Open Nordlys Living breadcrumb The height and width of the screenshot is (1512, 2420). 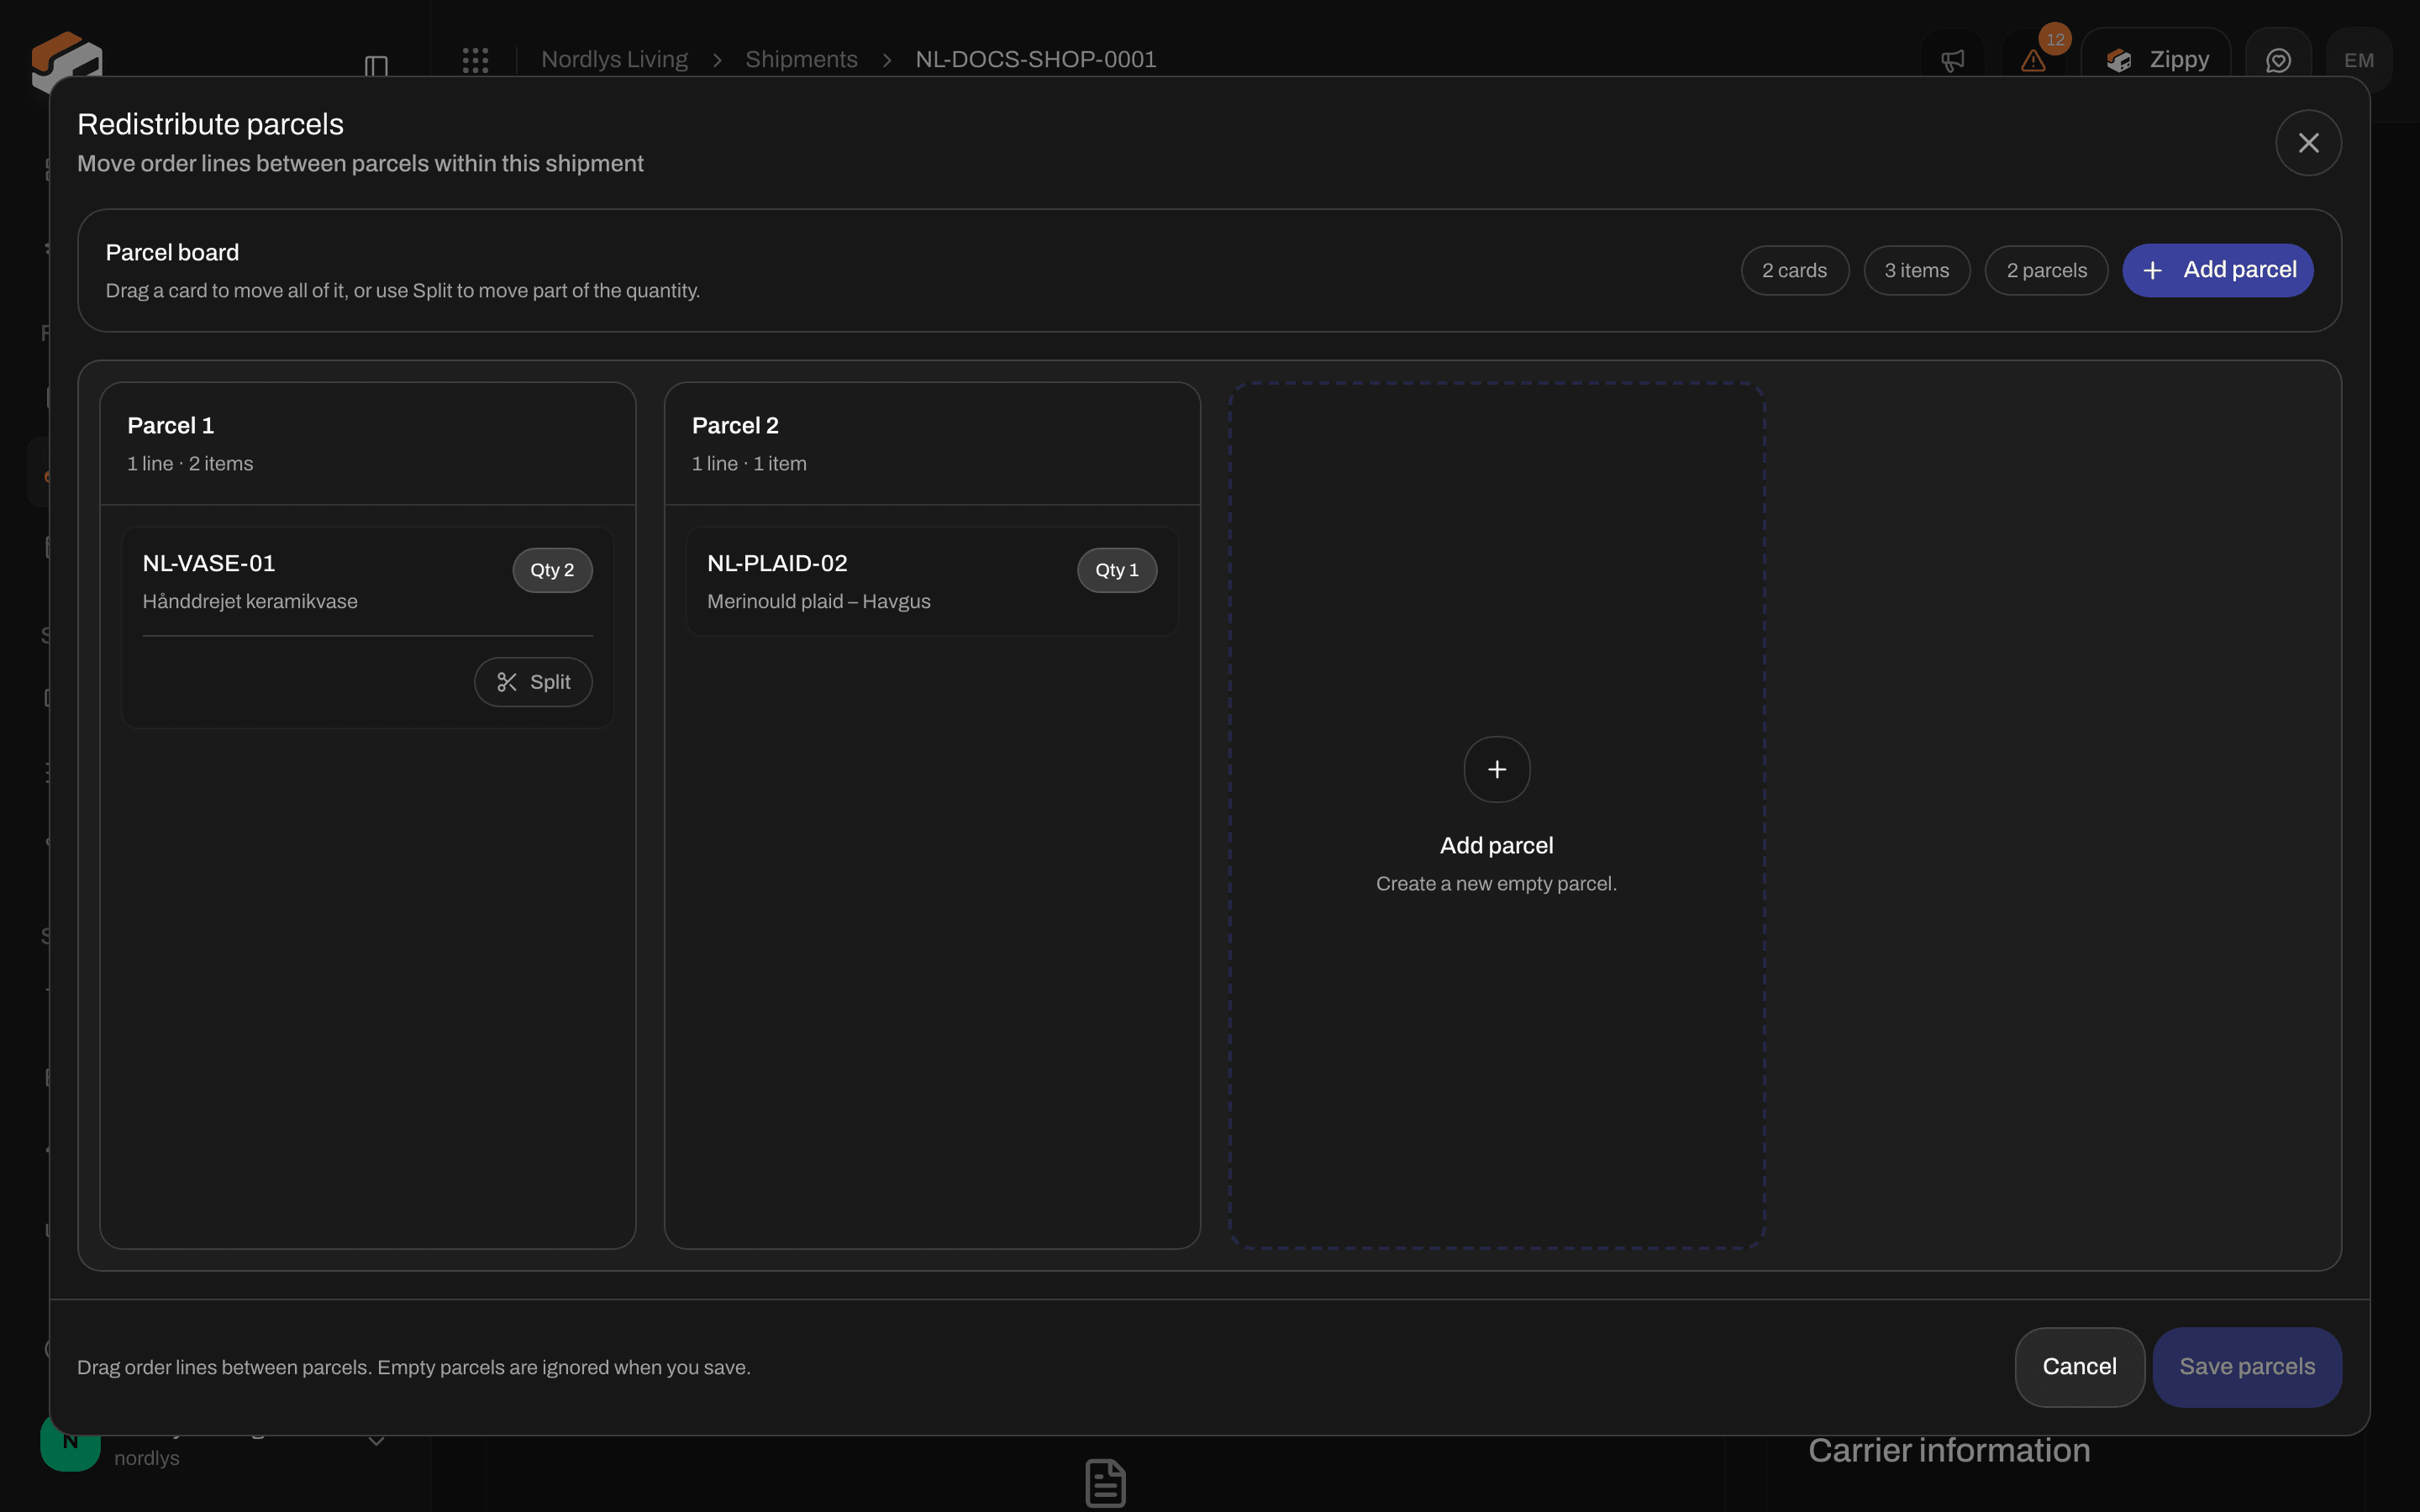[x=614, y=60]
